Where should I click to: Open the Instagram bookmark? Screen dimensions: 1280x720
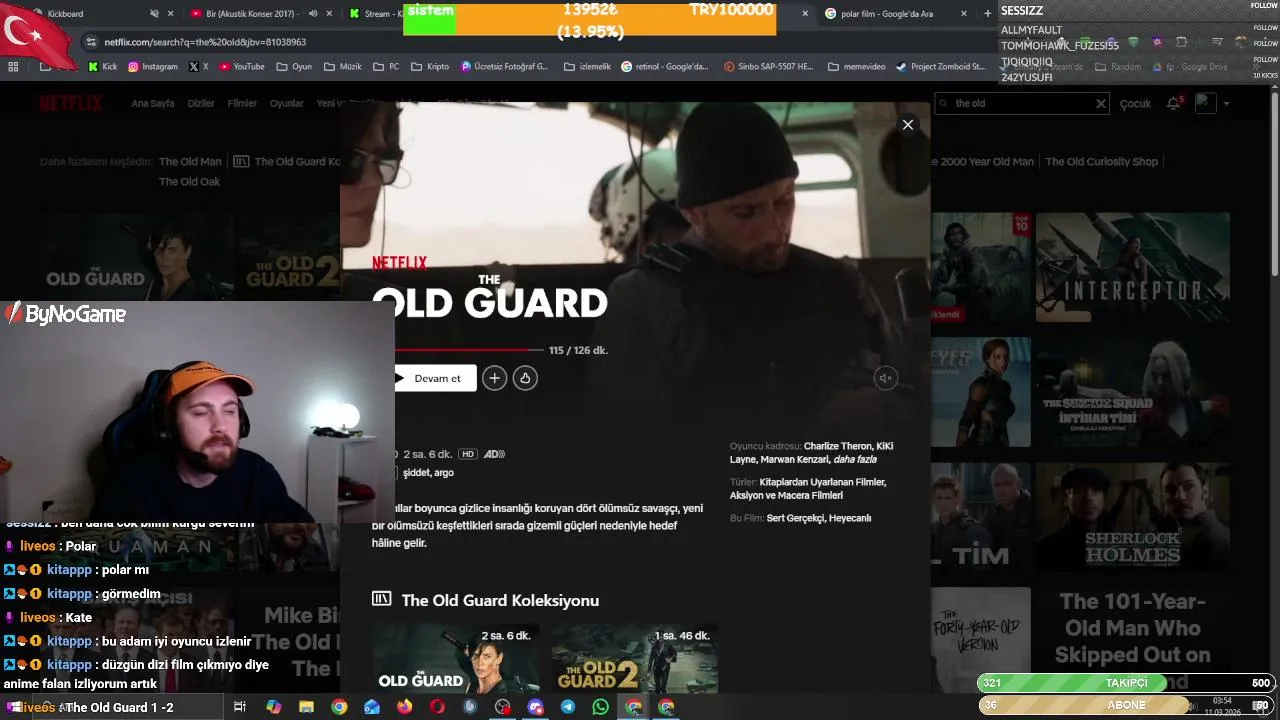152,67
